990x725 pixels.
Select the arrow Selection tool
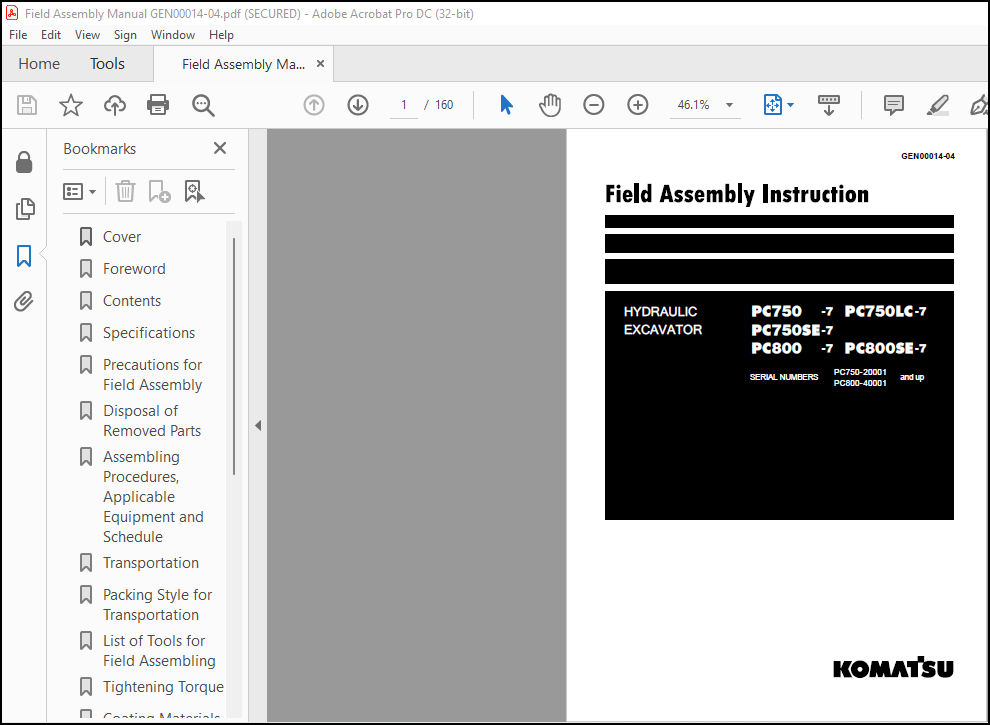pyautogui.click(x=506, y=105)
